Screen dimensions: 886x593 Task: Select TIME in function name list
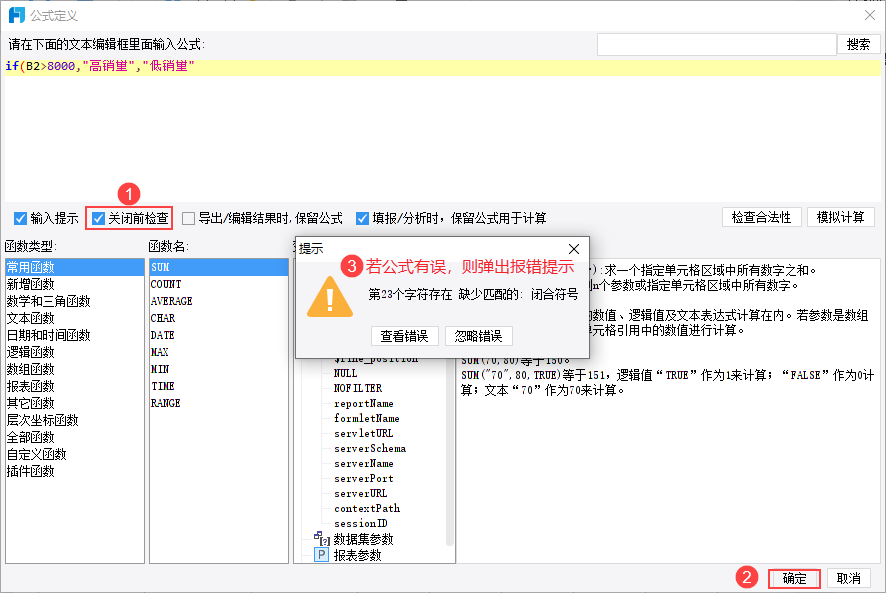pyautogui.click(x=219, y=386)
